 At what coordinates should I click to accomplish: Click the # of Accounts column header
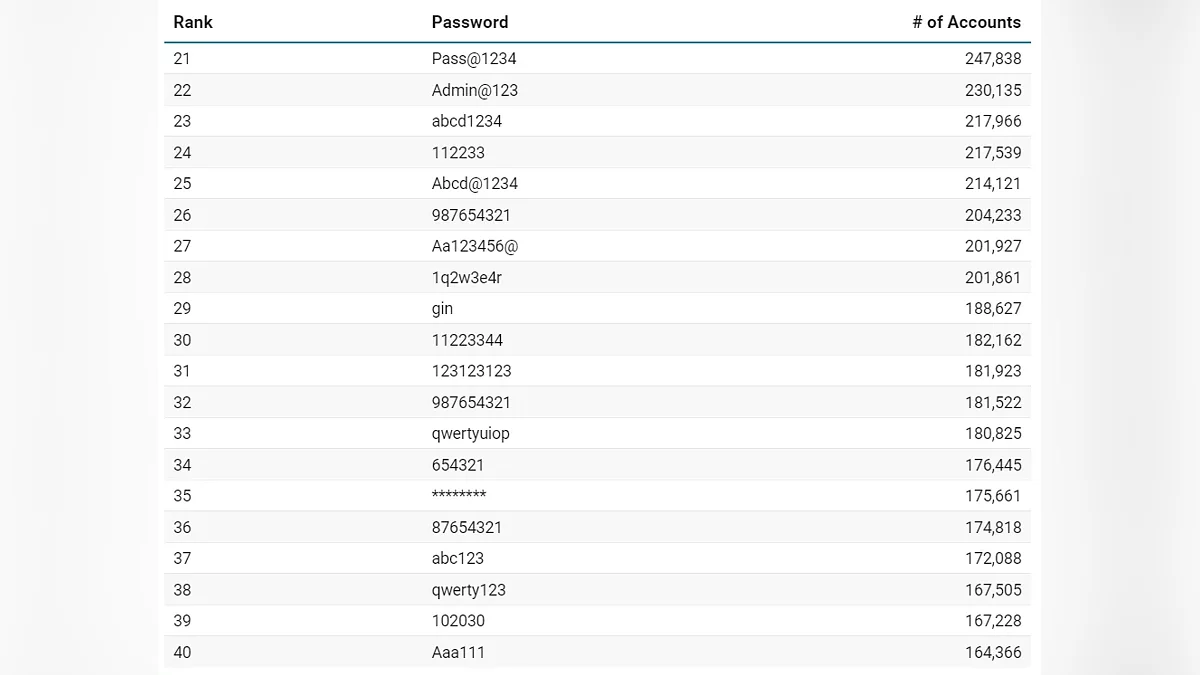point(966,22)
